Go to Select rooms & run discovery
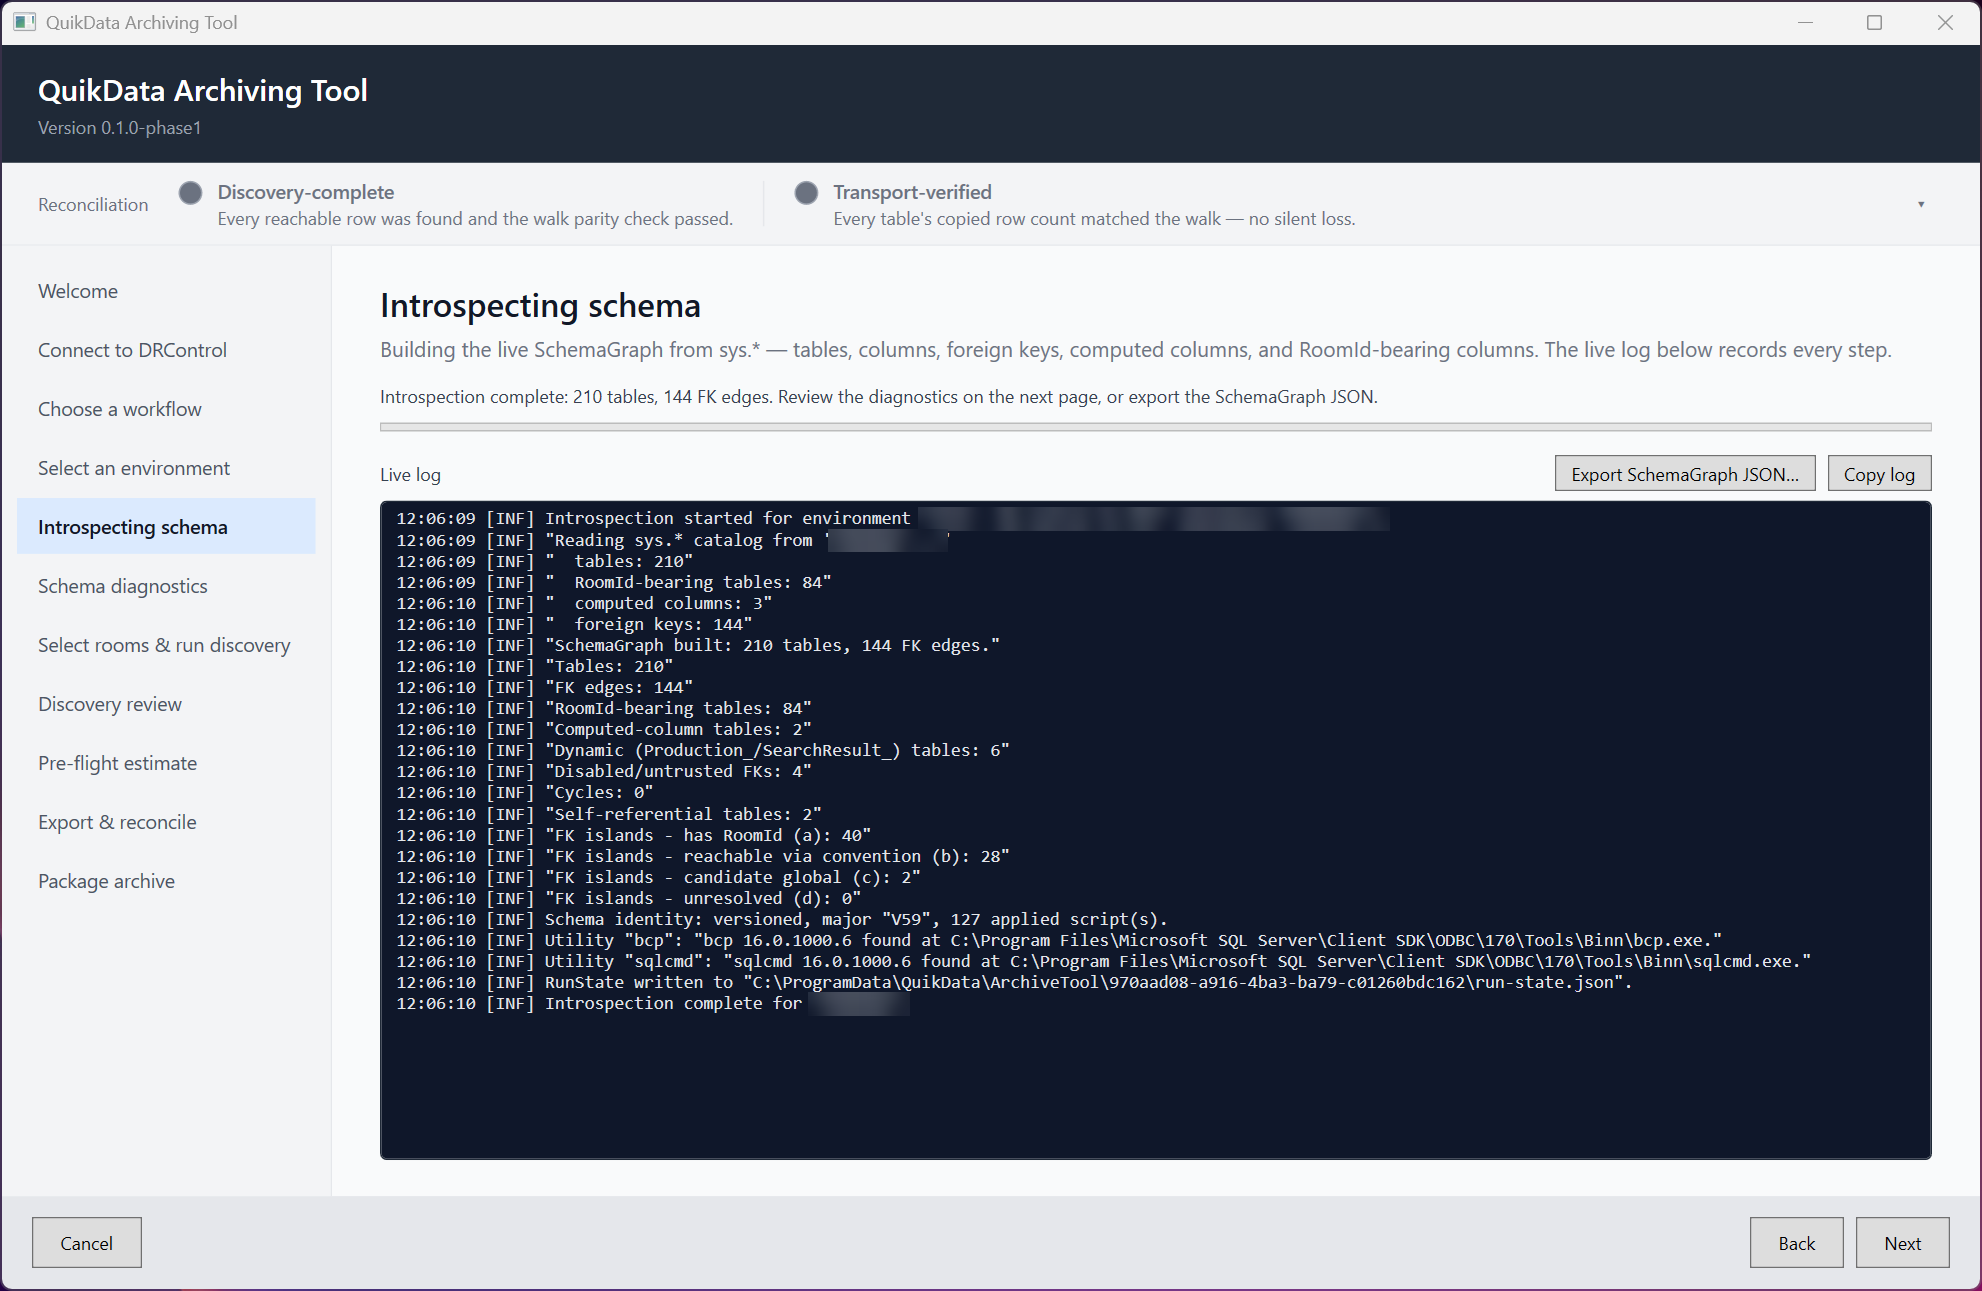The image size is (1982, 1291). (166, 645)
